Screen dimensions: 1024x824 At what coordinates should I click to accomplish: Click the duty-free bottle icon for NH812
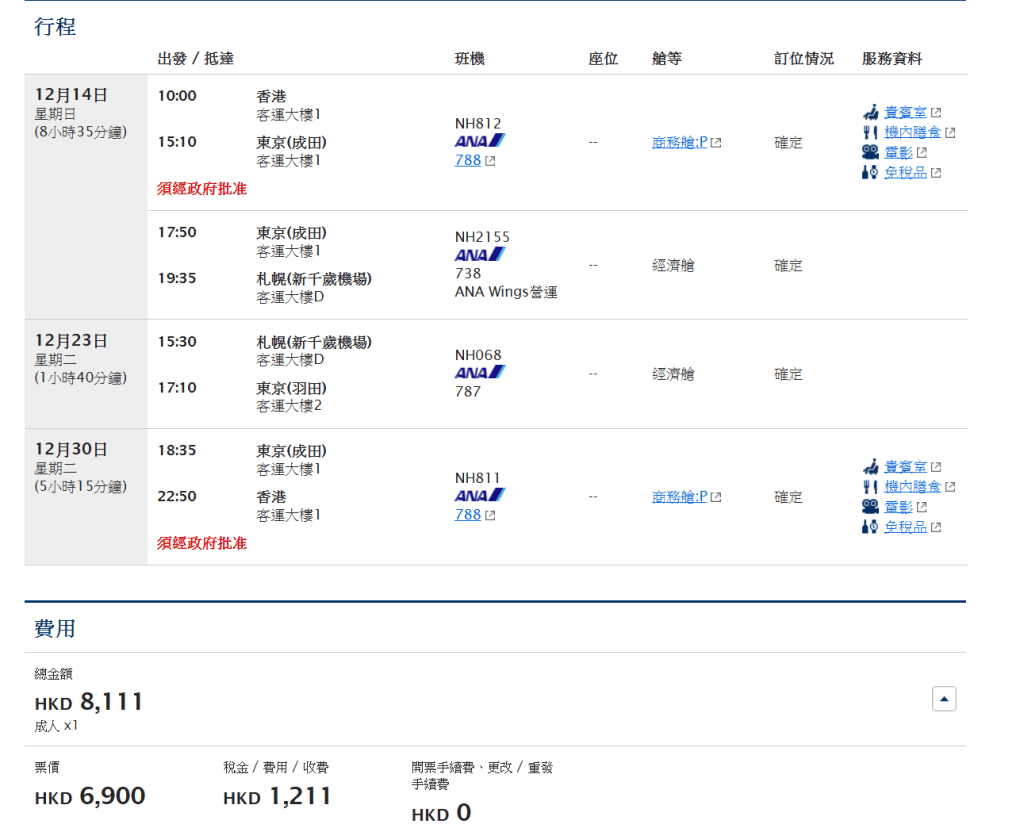(x=870, y=172)
